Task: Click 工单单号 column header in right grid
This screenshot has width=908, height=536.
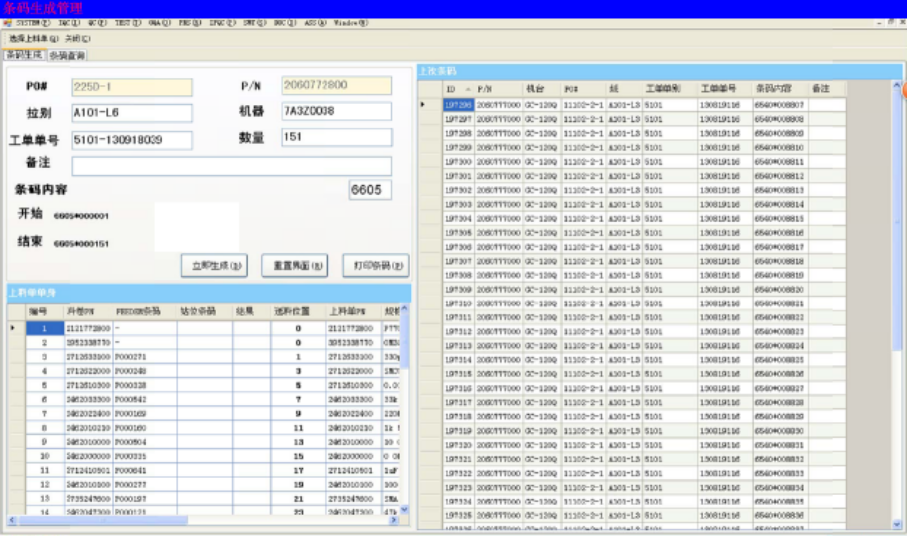Action: (x=724, y=89)
